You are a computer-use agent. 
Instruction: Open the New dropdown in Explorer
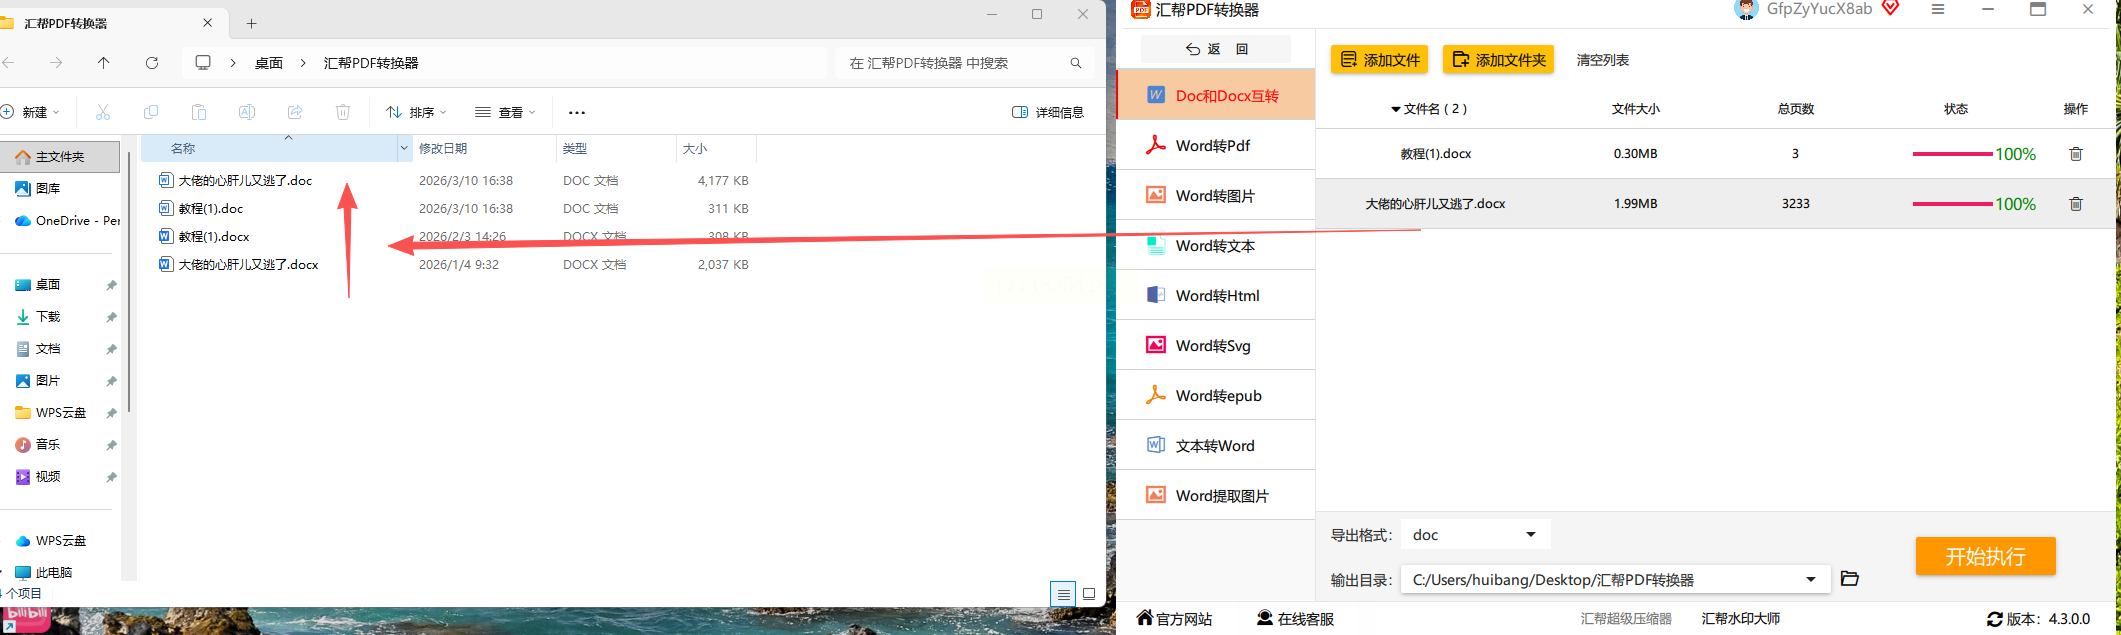tap(31, 112)
